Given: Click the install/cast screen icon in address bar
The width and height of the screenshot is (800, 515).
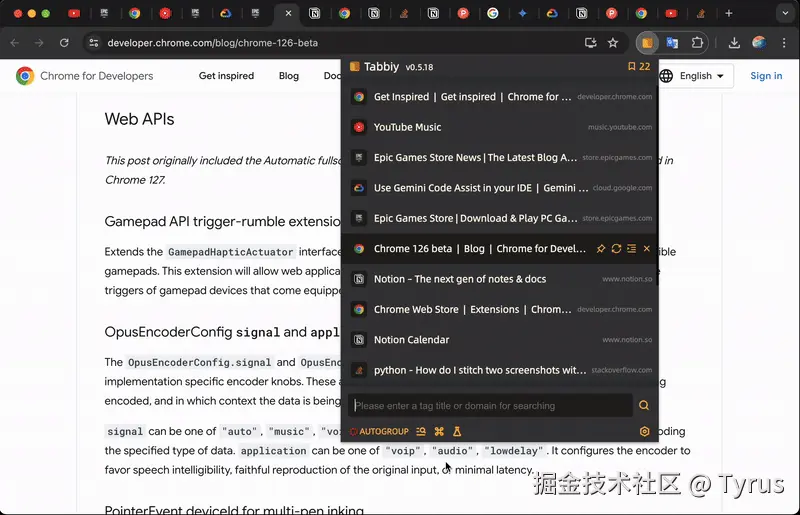Looking at the screenshot, I should [590, 43].
